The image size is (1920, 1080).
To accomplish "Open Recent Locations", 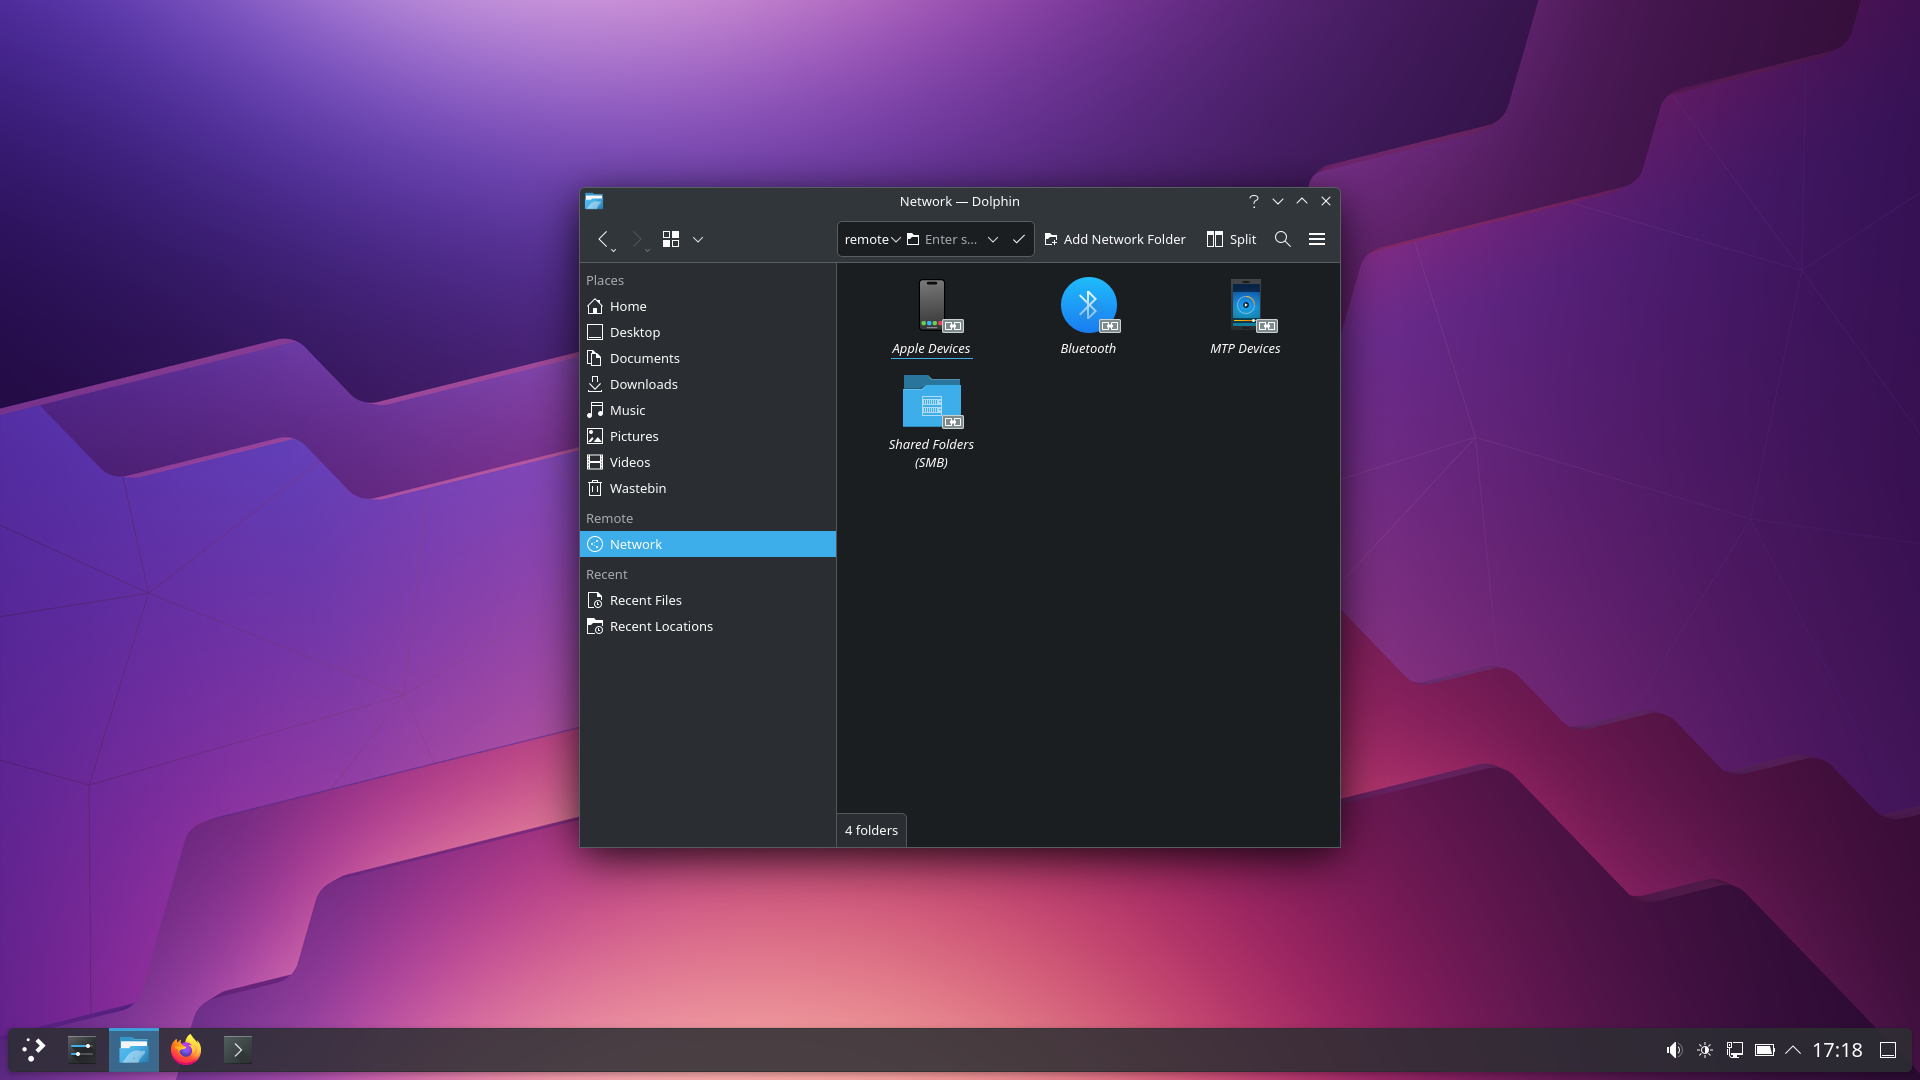I will (707, 626).
